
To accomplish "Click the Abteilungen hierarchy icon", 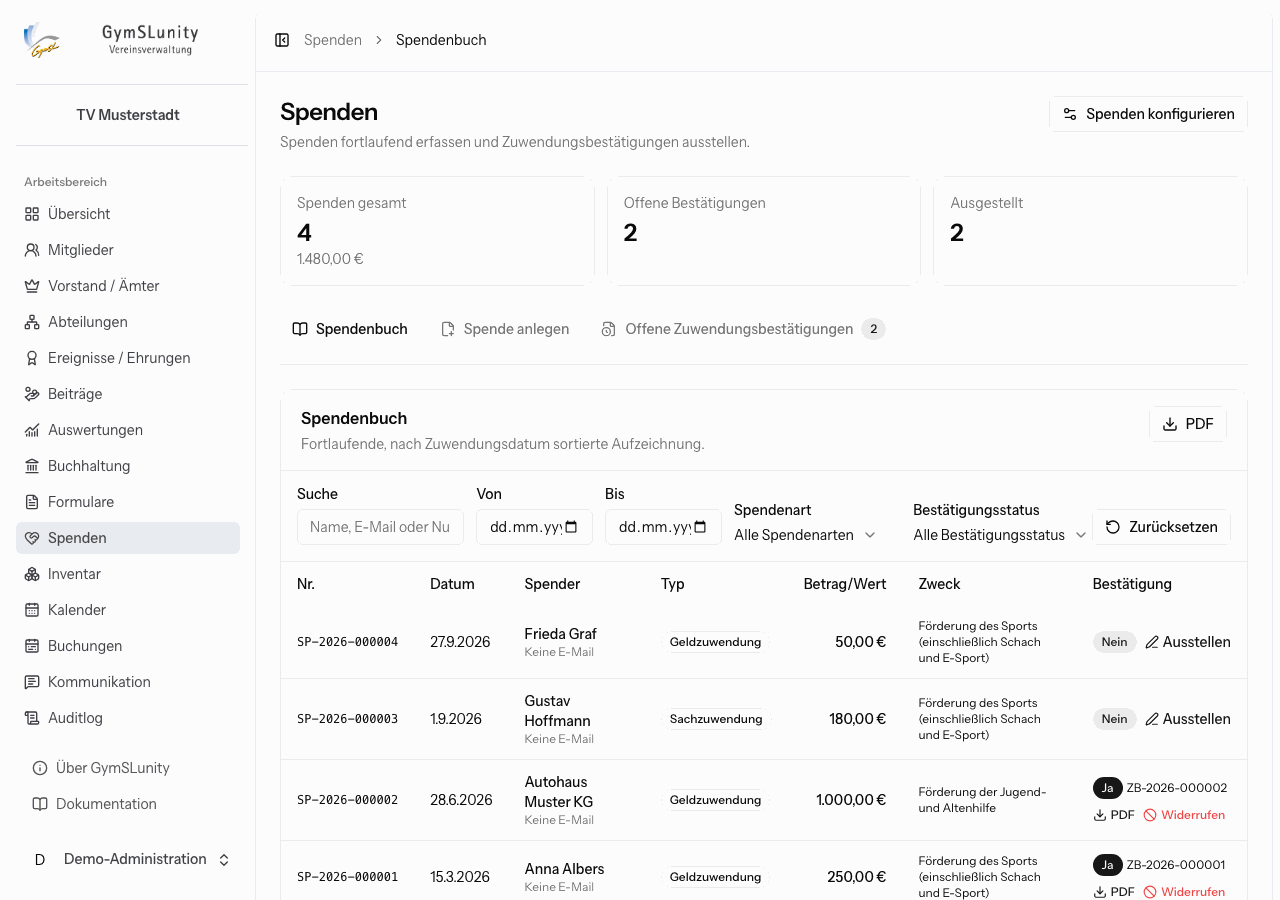I will (32, 322).
